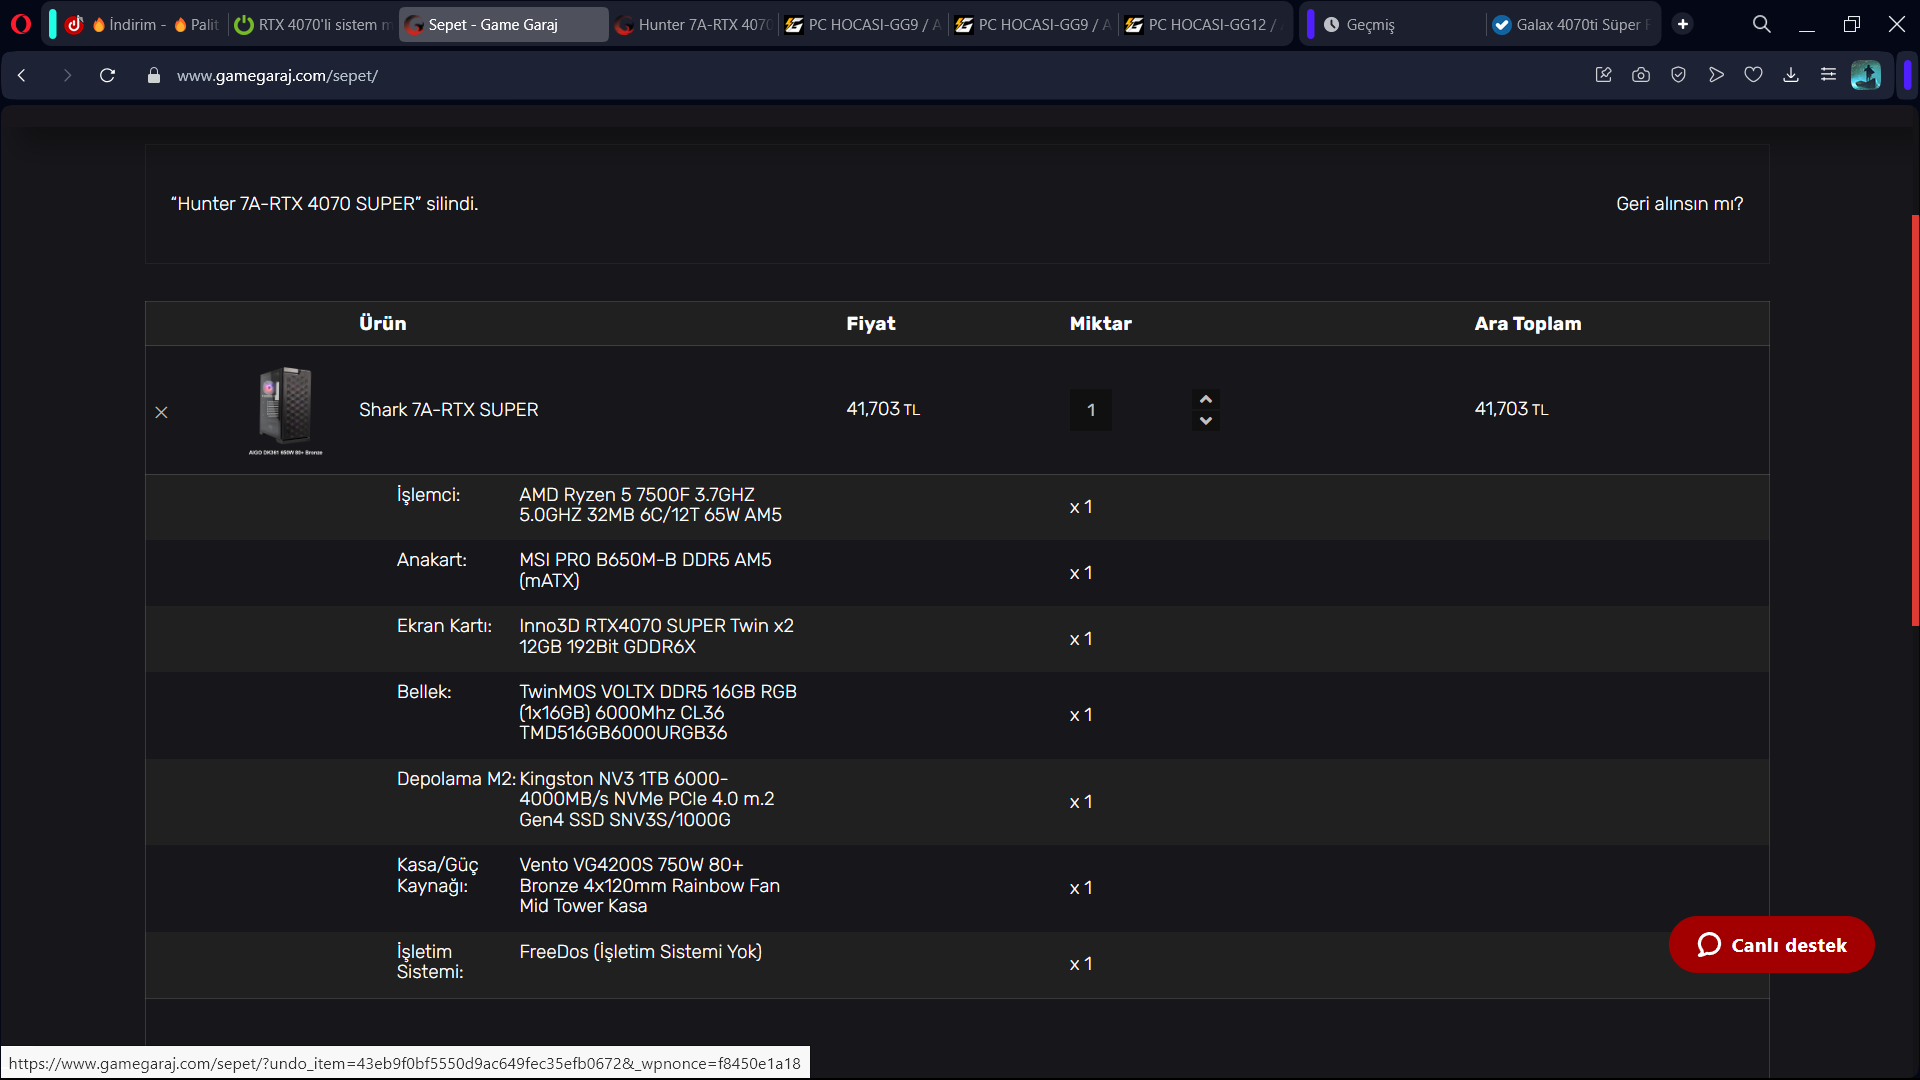This screenshot has width=1920, height=1080.
Task: Click the player arrow icon in the toolbar
Action: click(x=1716, y=75)
